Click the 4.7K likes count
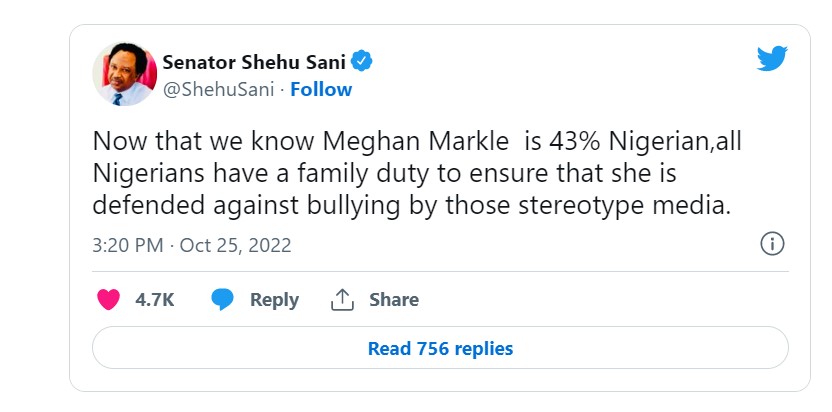The height and width of the screenshot is (412, 832). (x=154, y=300)
